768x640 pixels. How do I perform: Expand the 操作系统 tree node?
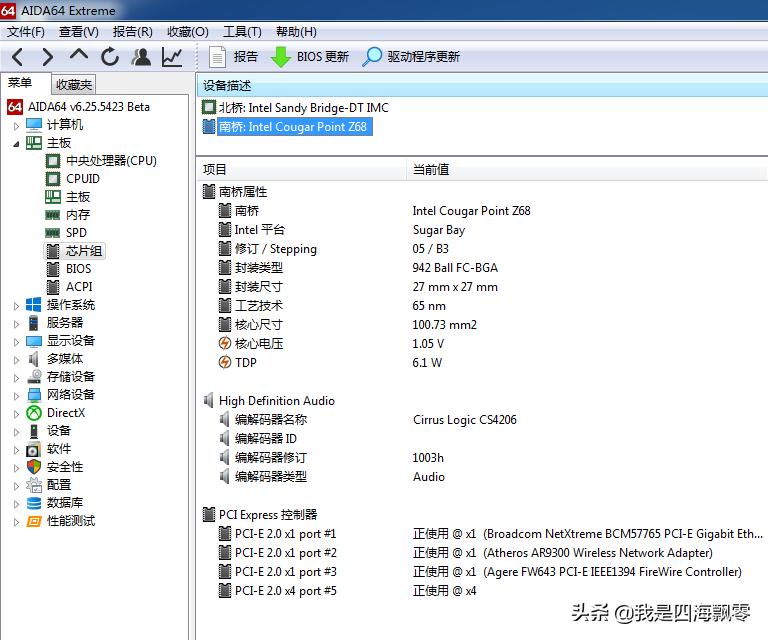pyautogui.click(x=16, y=306)
